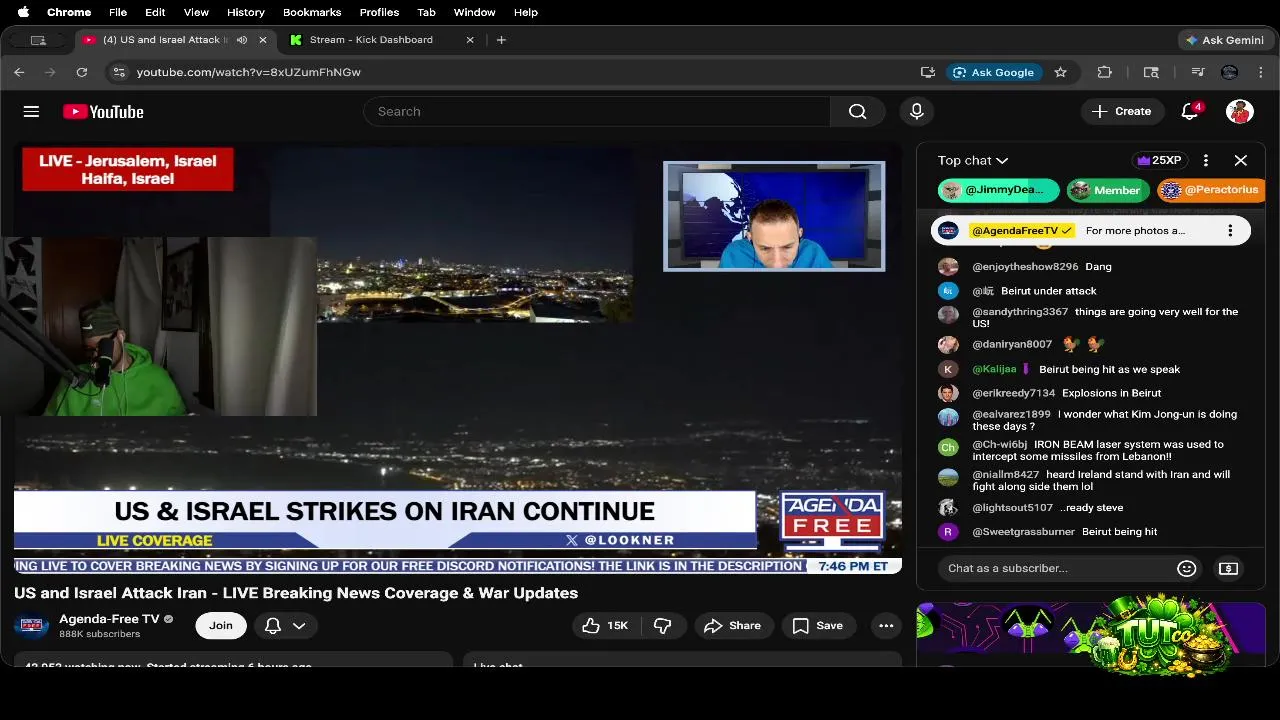Open live chat options menu
1280x720 pixels.
[x=1206, y=160]
